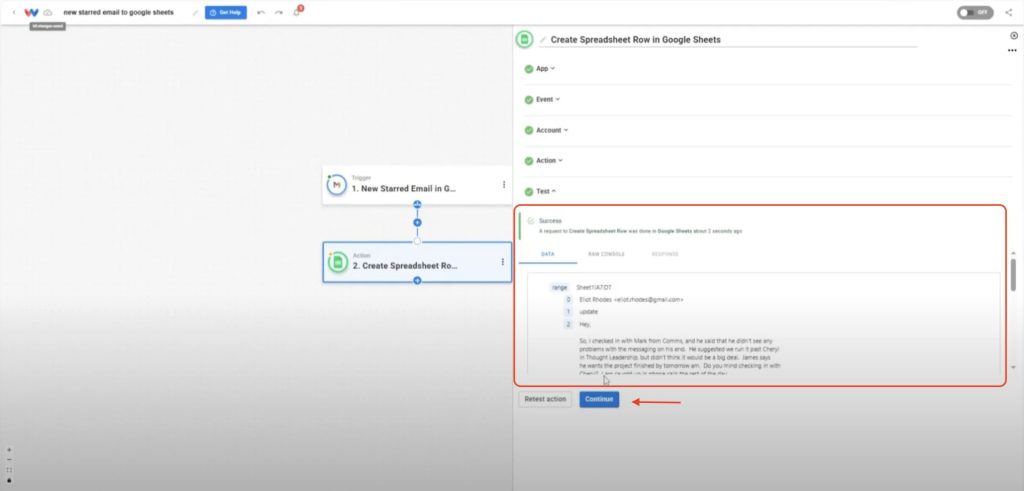Select the 'Hey,' value in row 2
Screen dimensions: 1024x491
click(x=585, y=324)
